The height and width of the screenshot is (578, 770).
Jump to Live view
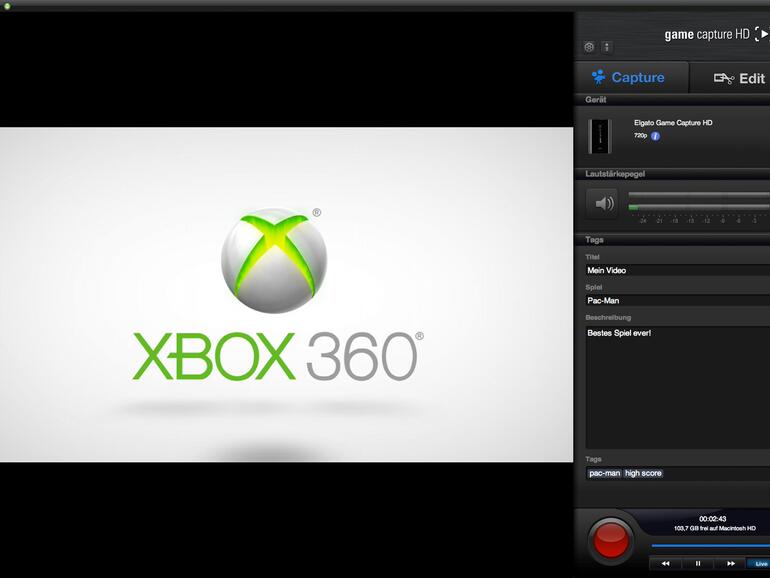759,564
